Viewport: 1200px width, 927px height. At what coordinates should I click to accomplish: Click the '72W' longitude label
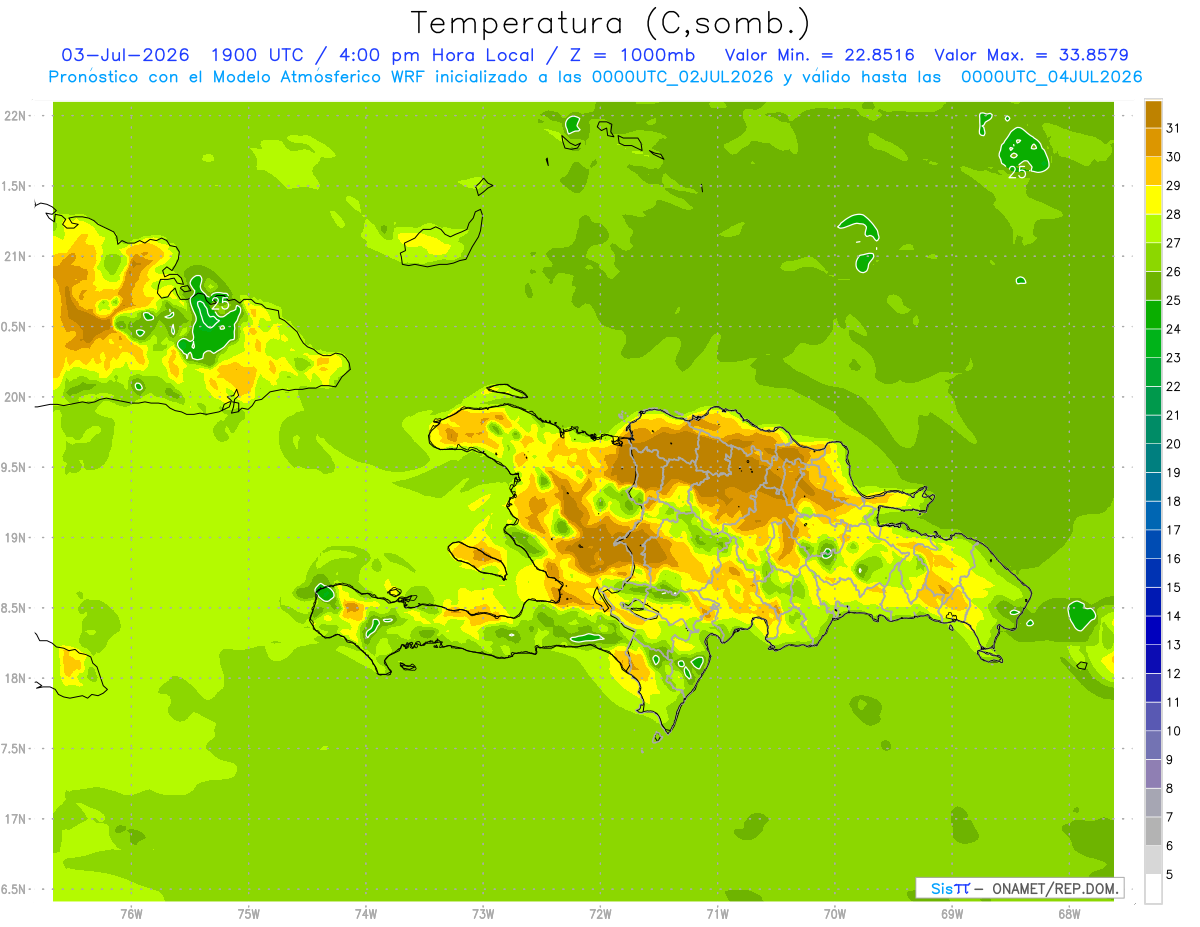point(600,913)
